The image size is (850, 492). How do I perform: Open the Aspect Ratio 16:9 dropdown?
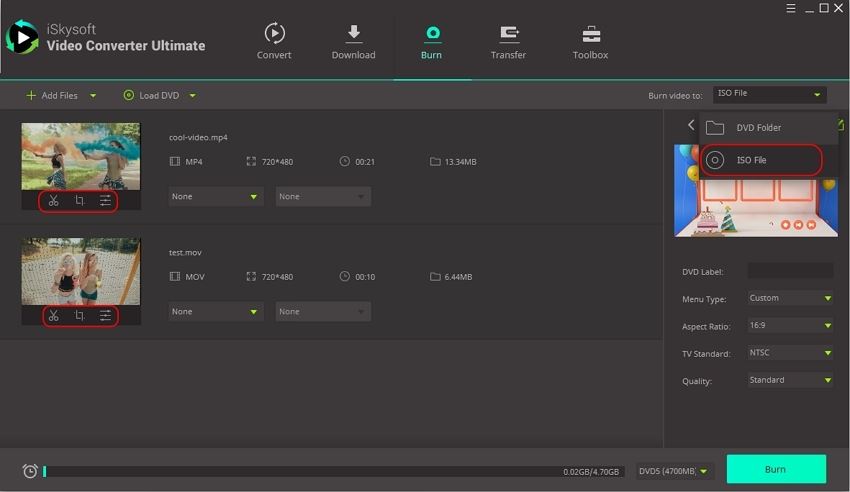click(790, 326)
